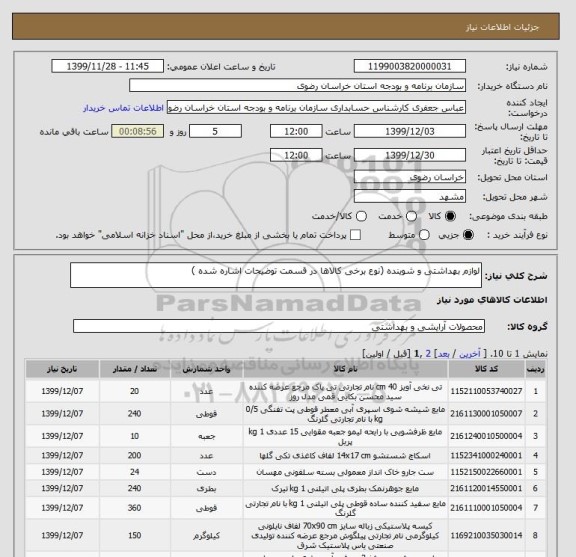Click quantity 200 in row 4
This screenshot has height=557, width=576.
pyautogui.click(x=134, y=456)
